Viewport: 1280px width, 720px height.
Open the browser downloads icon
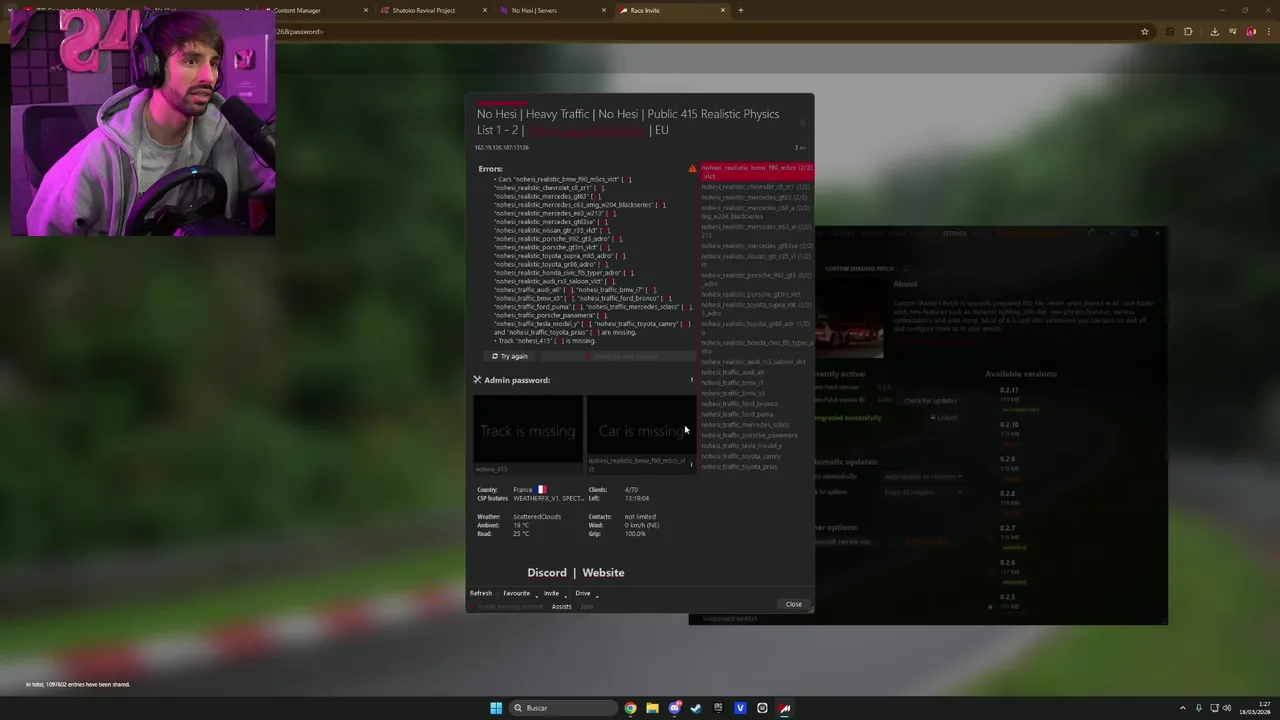1214,31
